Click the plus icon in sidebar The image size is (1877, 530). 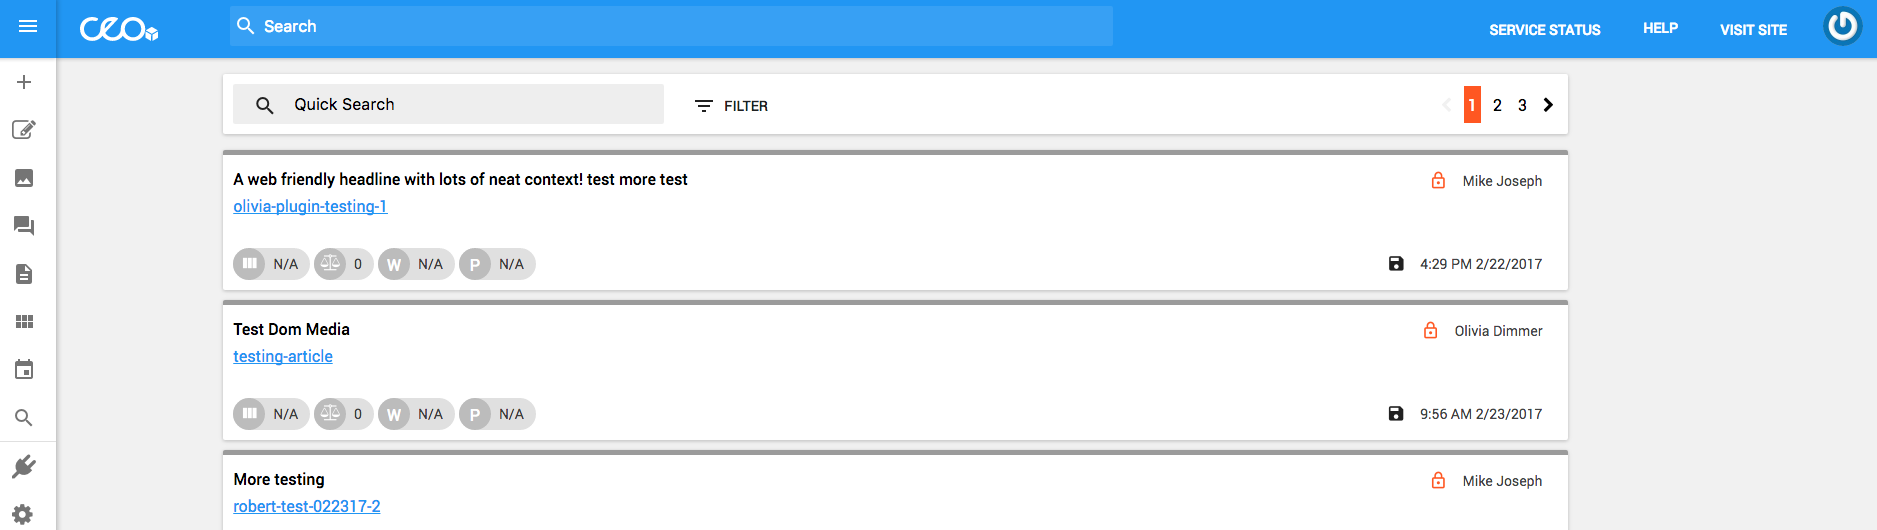coord(24,82)
